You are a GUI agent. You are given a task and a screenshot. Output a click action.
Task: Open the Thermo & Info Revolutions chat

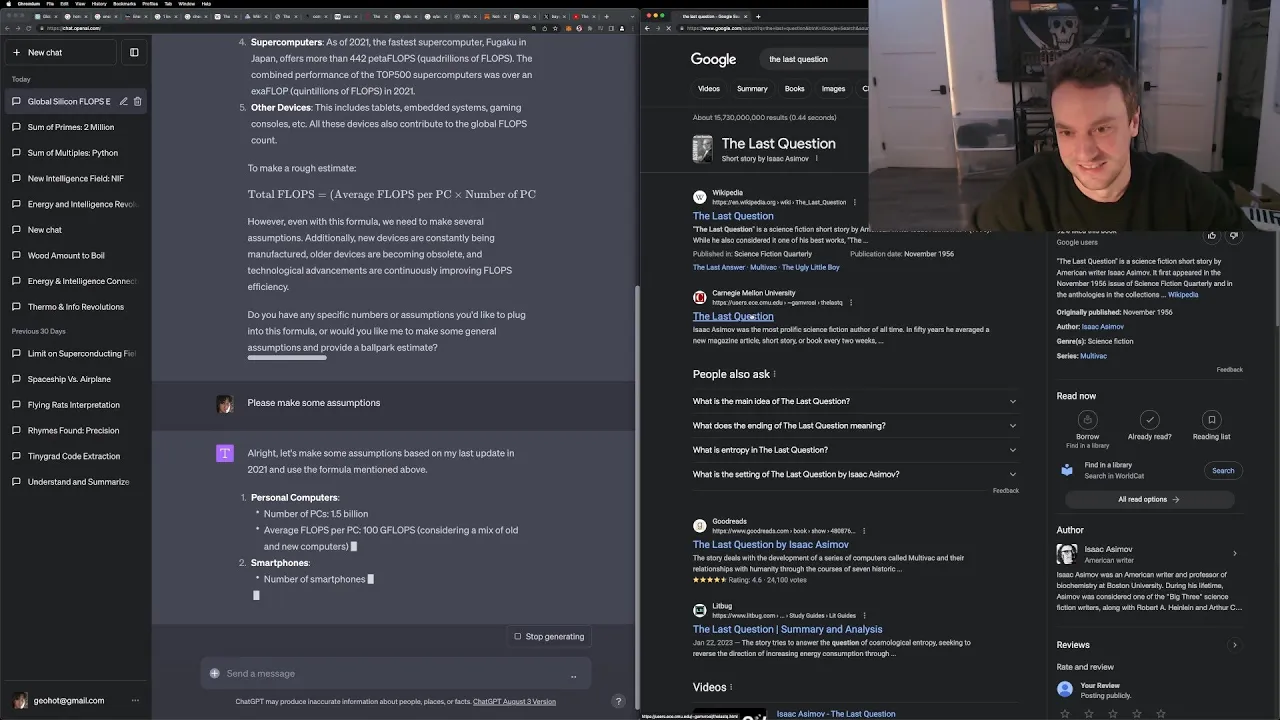[x=75, y=307]
